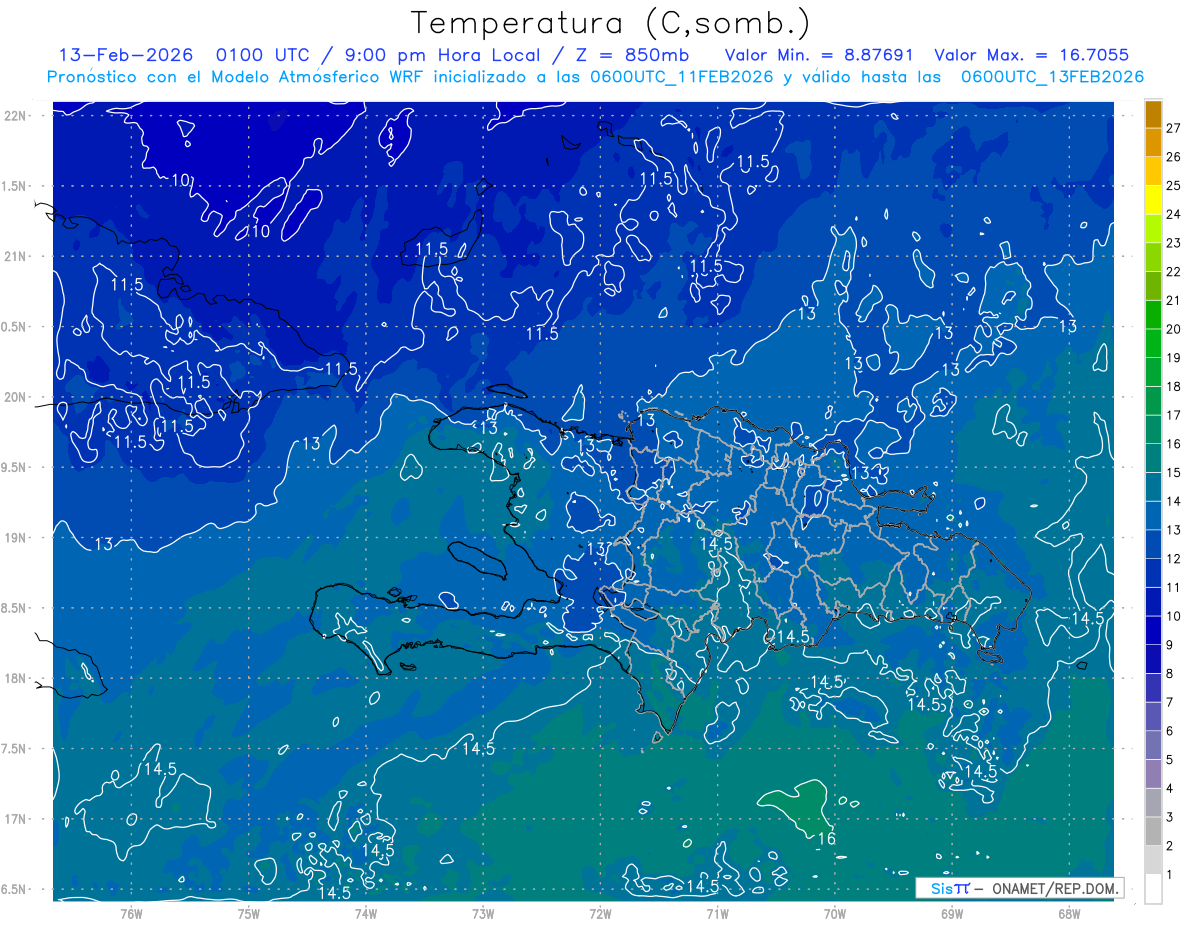Click the '8' colorbar label

[x=1170, y=674]
